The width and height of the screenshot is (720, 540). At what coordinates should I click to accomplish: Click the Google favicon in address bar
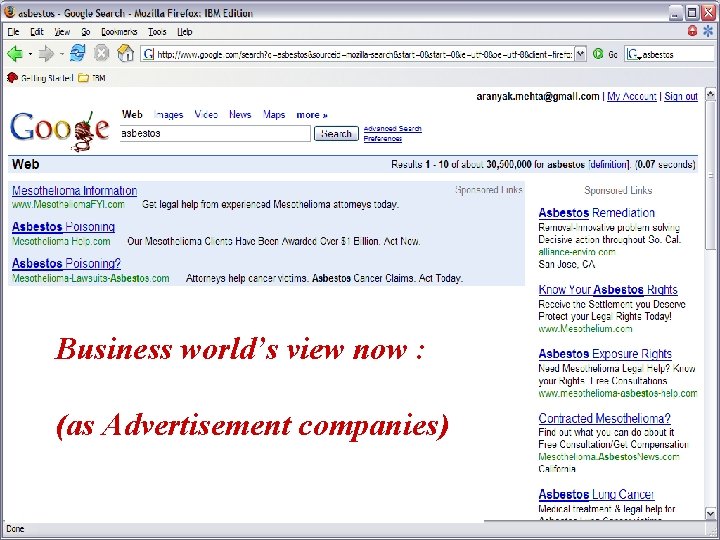(x=148, y=54)
